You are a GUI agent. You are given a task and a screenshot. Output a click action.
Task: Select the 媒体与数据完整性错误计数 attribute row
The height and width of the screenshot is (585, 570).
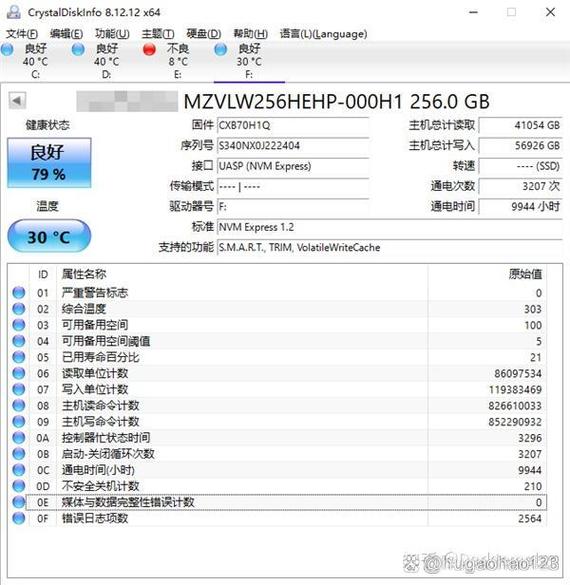[286, 502]
